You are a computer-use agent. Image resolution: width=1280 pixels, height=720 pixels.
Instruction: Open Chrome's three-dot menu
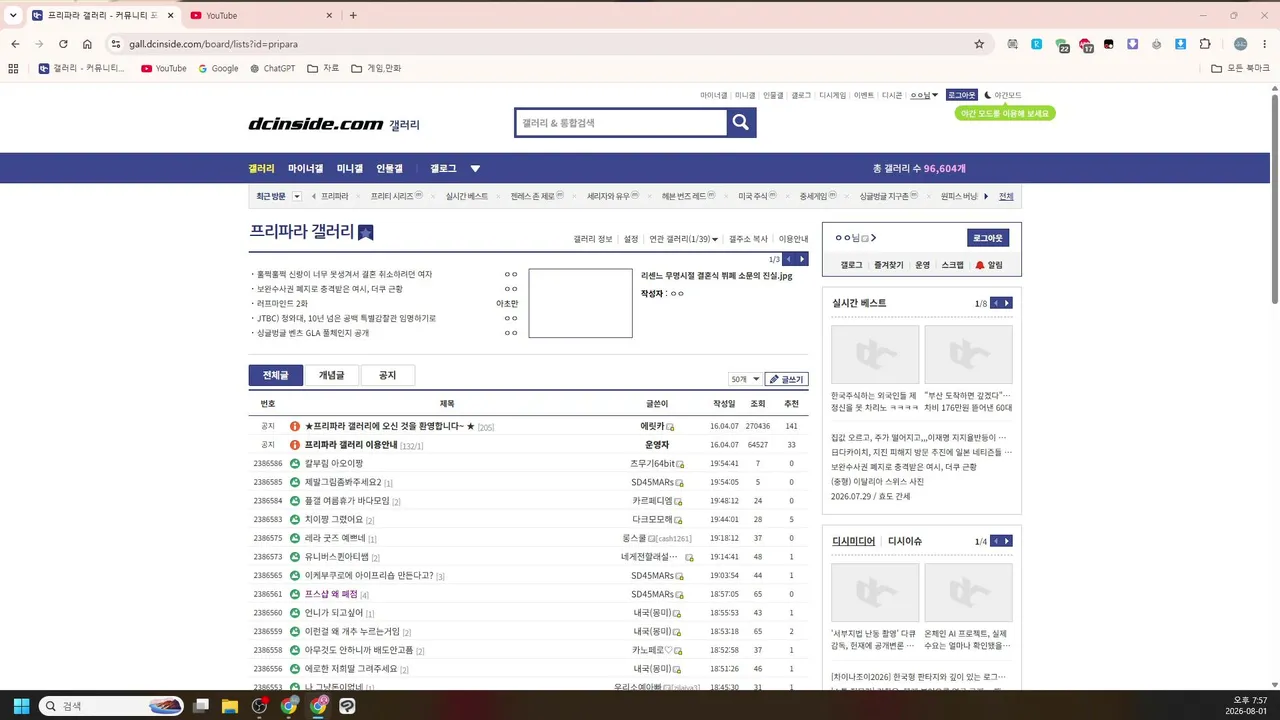[x=1265, y=44]
